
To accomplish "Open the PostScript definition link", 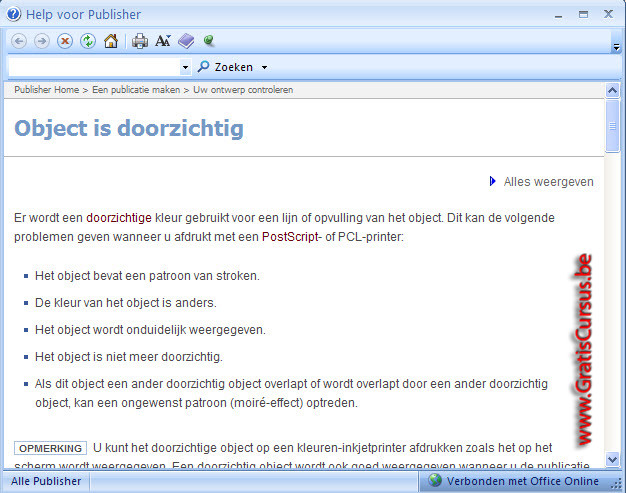I will click(290, 237).
